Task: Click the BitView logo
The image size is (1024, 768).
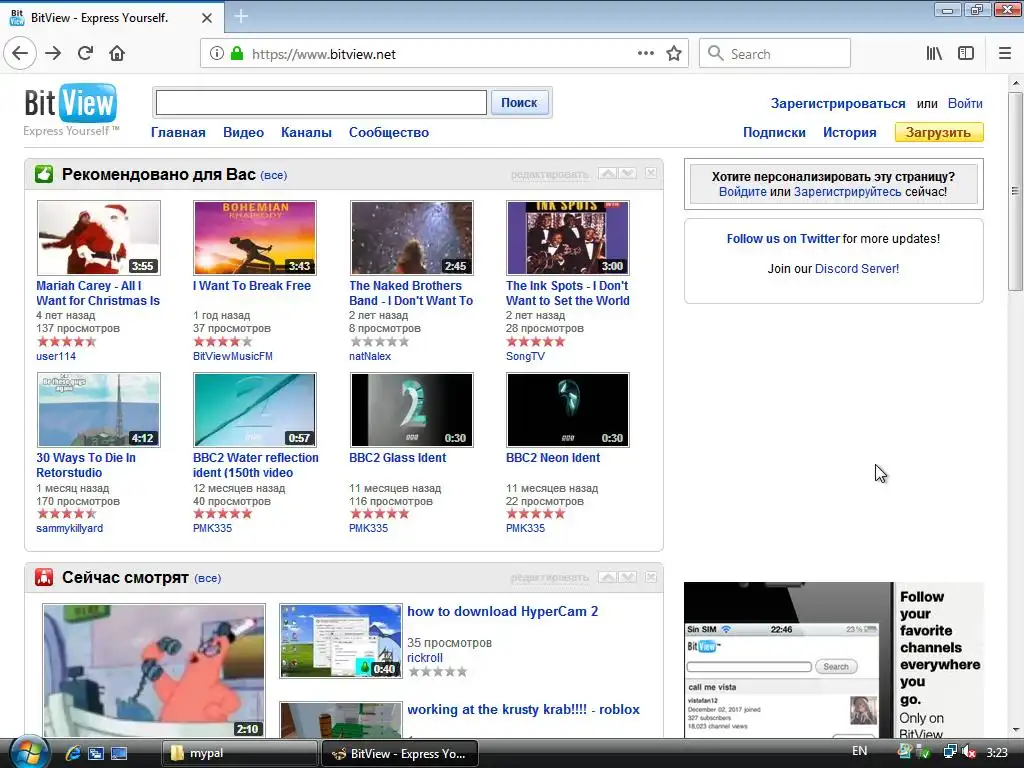Action: tap(71, 109)
